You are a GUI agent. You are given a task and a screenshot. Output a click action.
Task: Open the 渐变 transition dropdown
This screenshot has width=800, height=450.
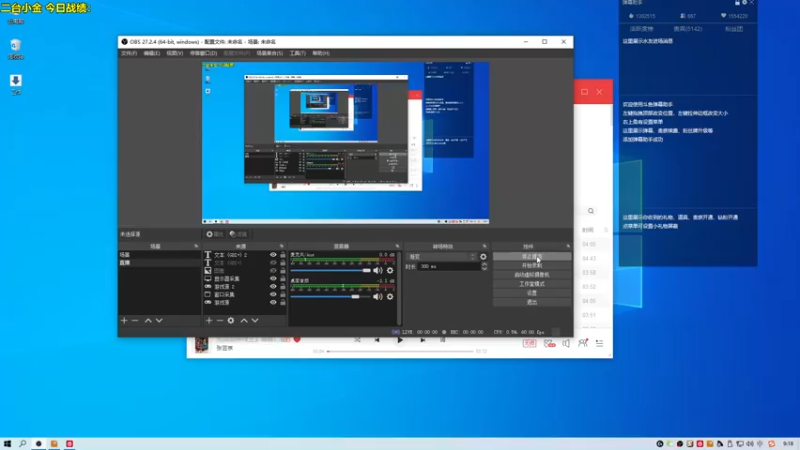point(442,257)
